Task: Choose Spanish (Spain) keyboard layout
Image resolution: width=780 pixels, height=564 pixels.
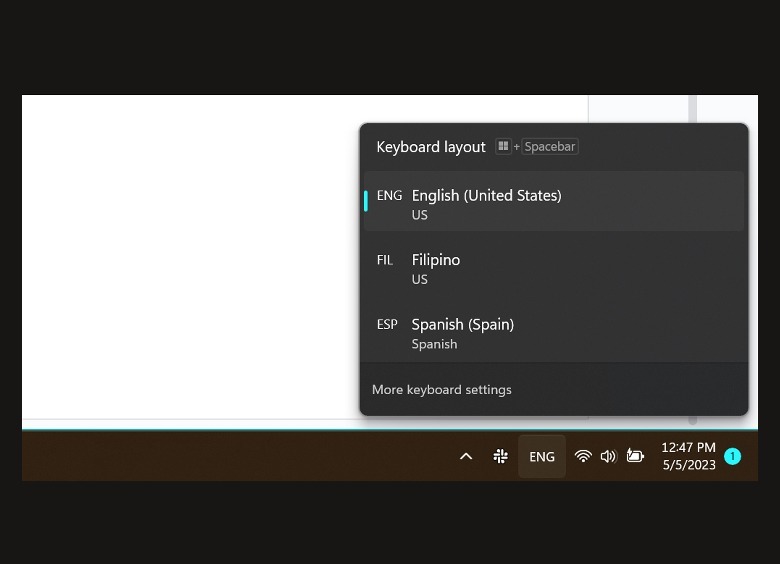Action: (554, 331)
